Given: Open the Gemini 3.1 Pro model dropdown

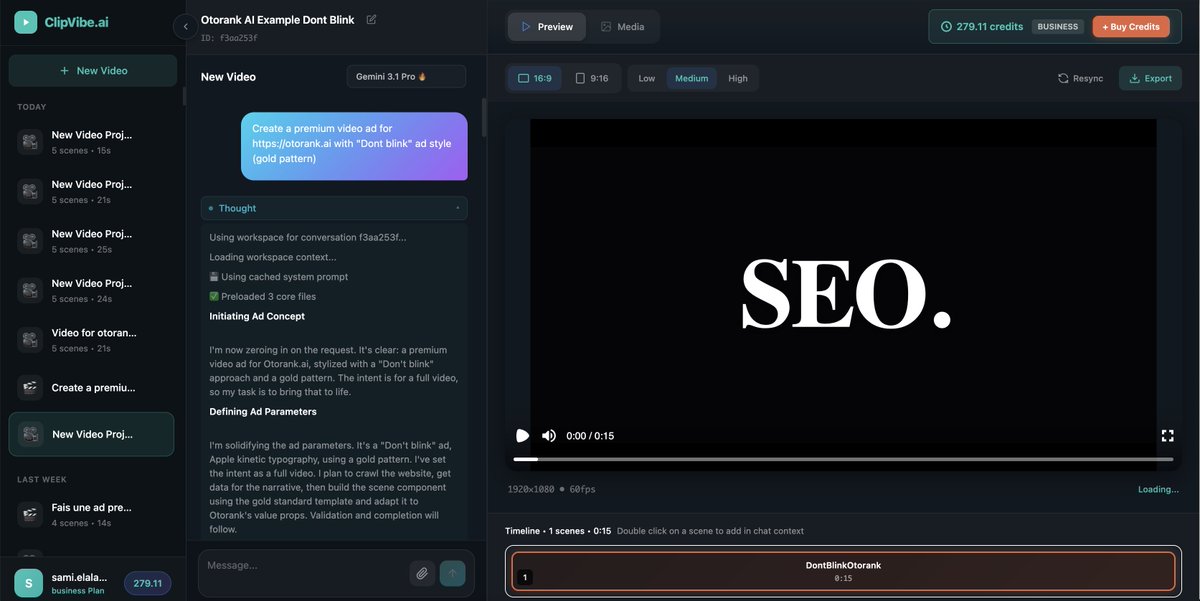Looking at the screenshot, I should [x=406, y=77].
